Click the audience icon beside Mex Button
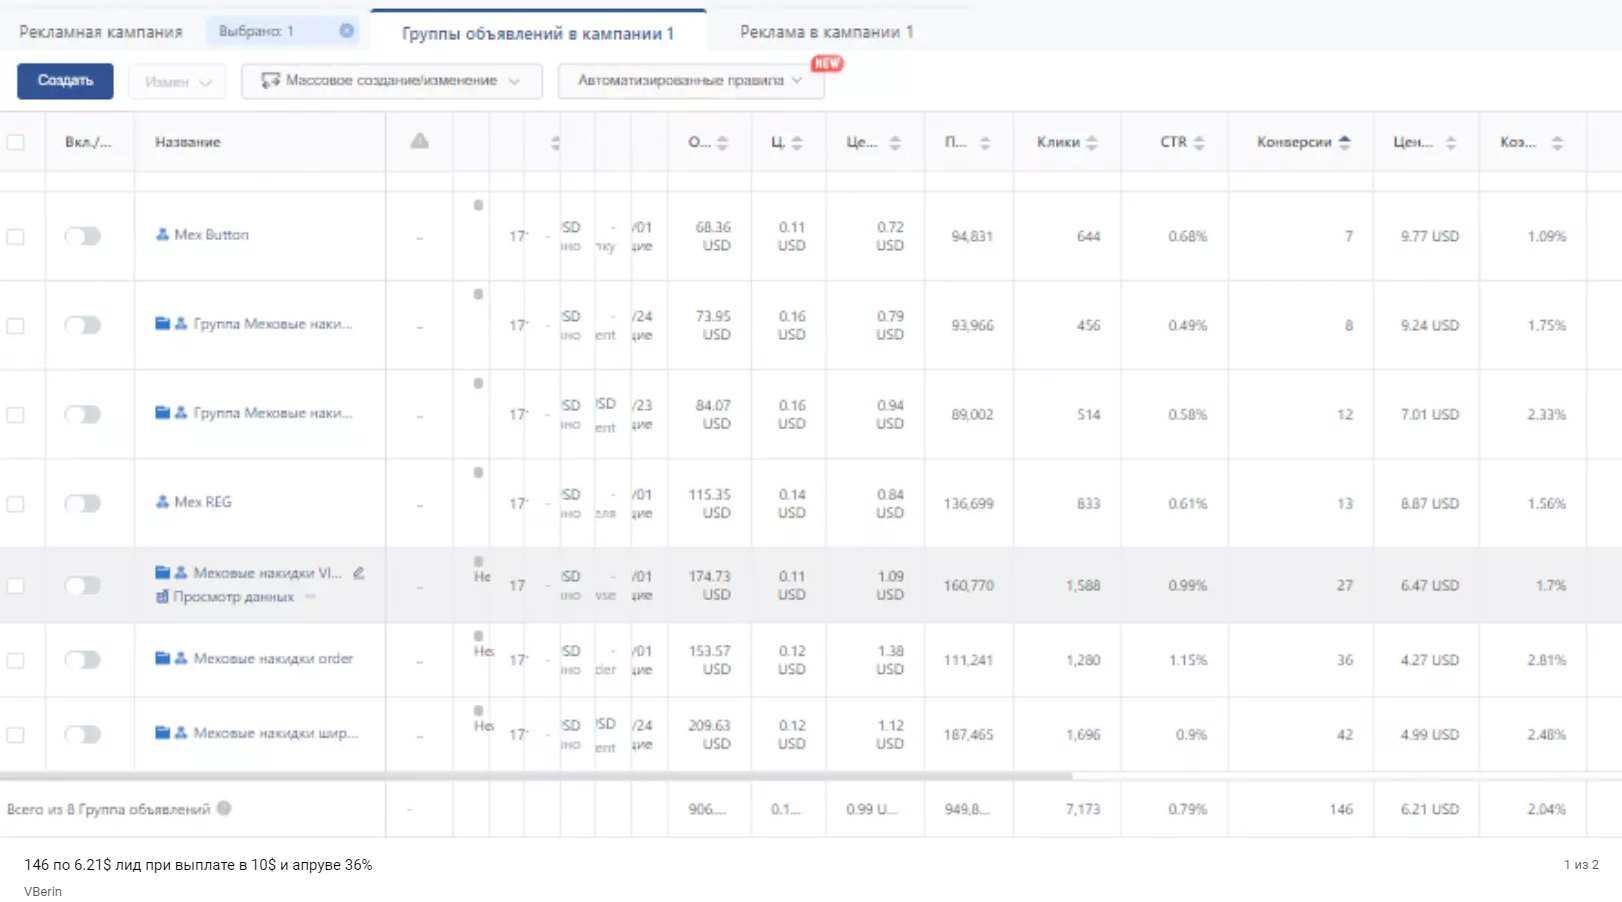 coord(162,234)
